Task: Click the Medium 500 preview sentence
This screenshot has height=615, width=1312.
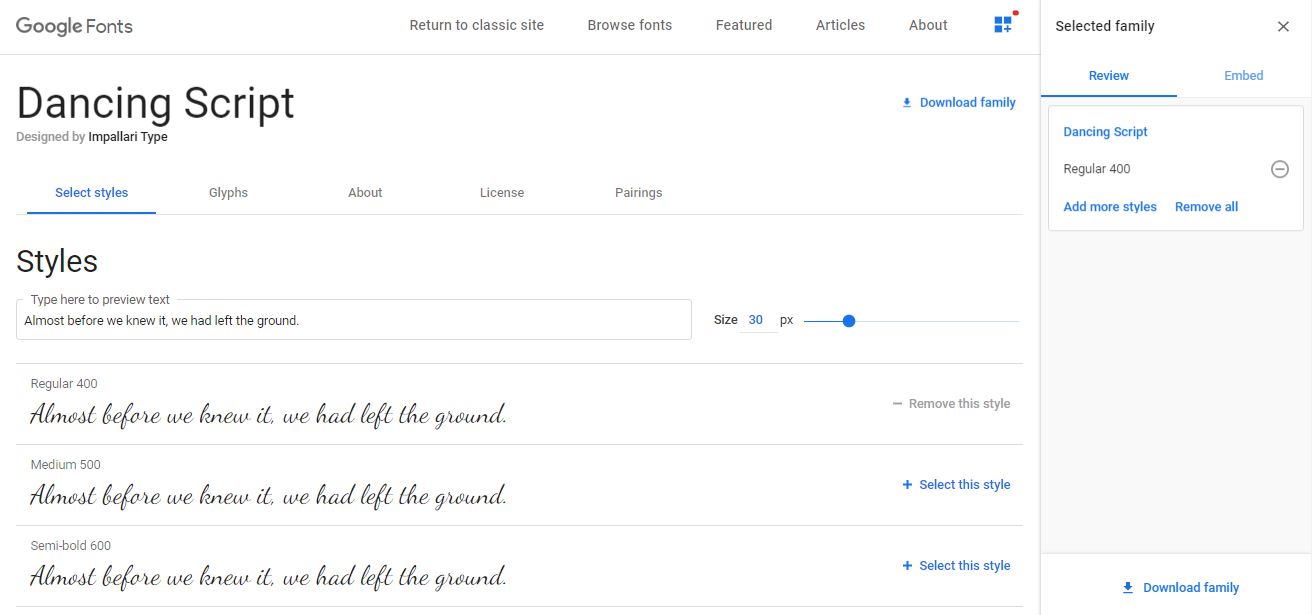Action: tap(268, 495)
